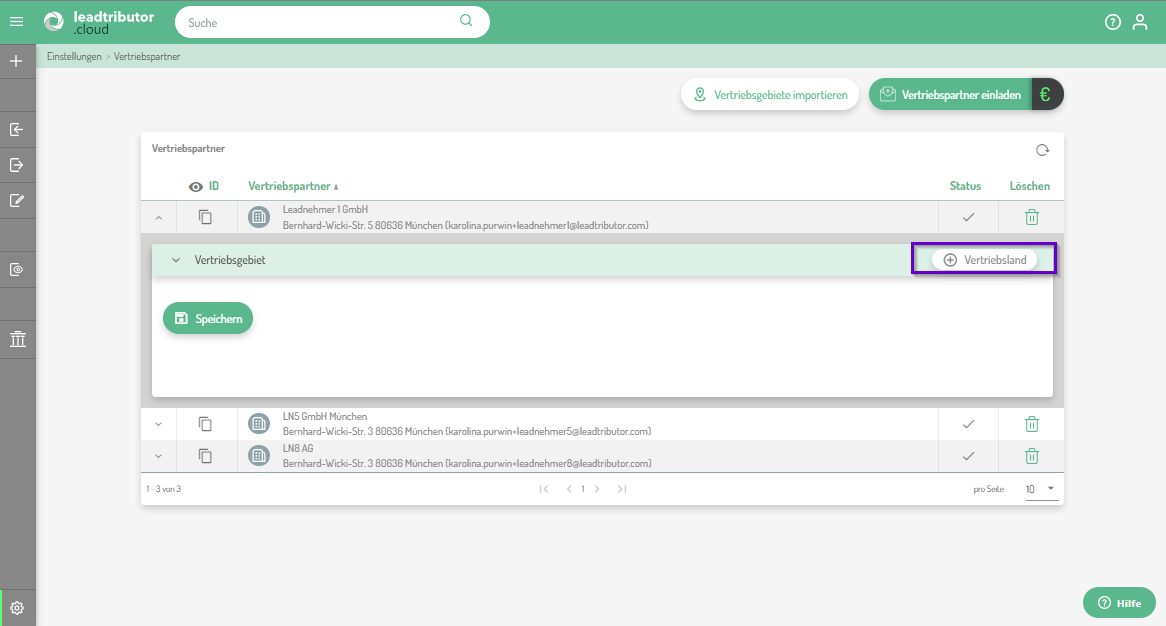Toggle status checkmark for LN8 AG
The width and height of the screenshot is (1166, 626).
[x=967, y=456]
